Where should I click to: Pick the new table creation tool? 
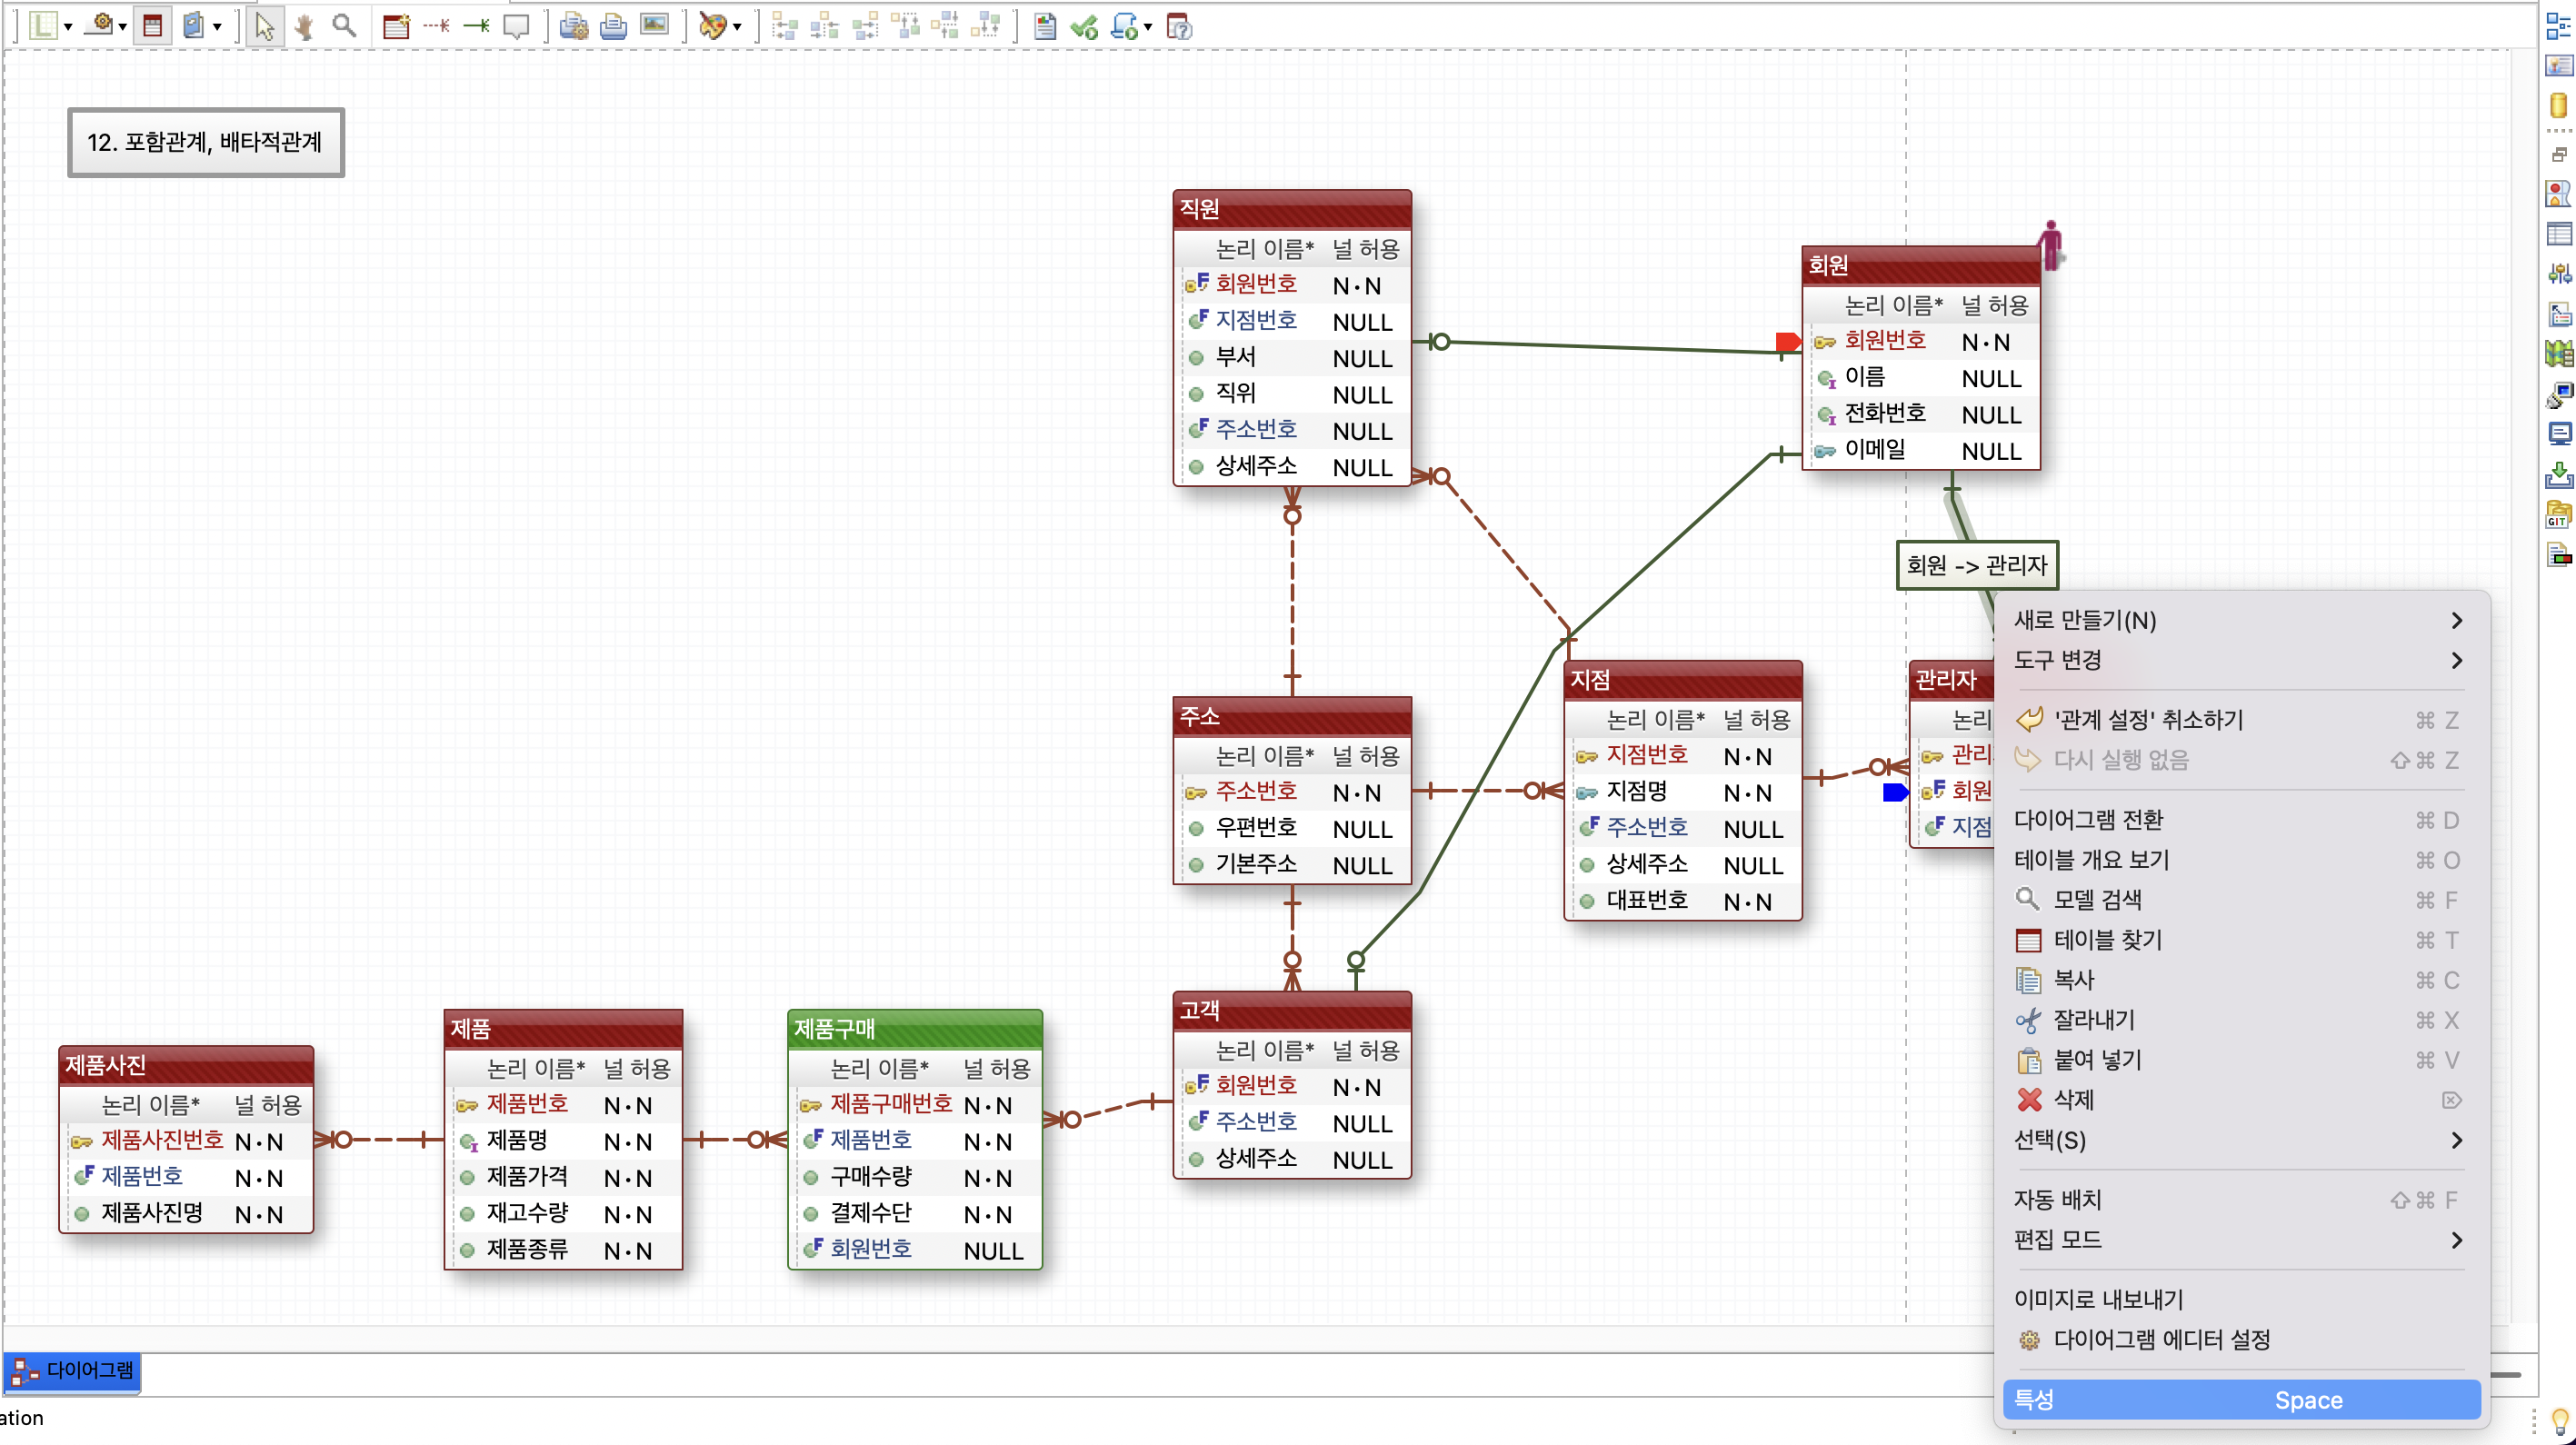tap(396, 27)
